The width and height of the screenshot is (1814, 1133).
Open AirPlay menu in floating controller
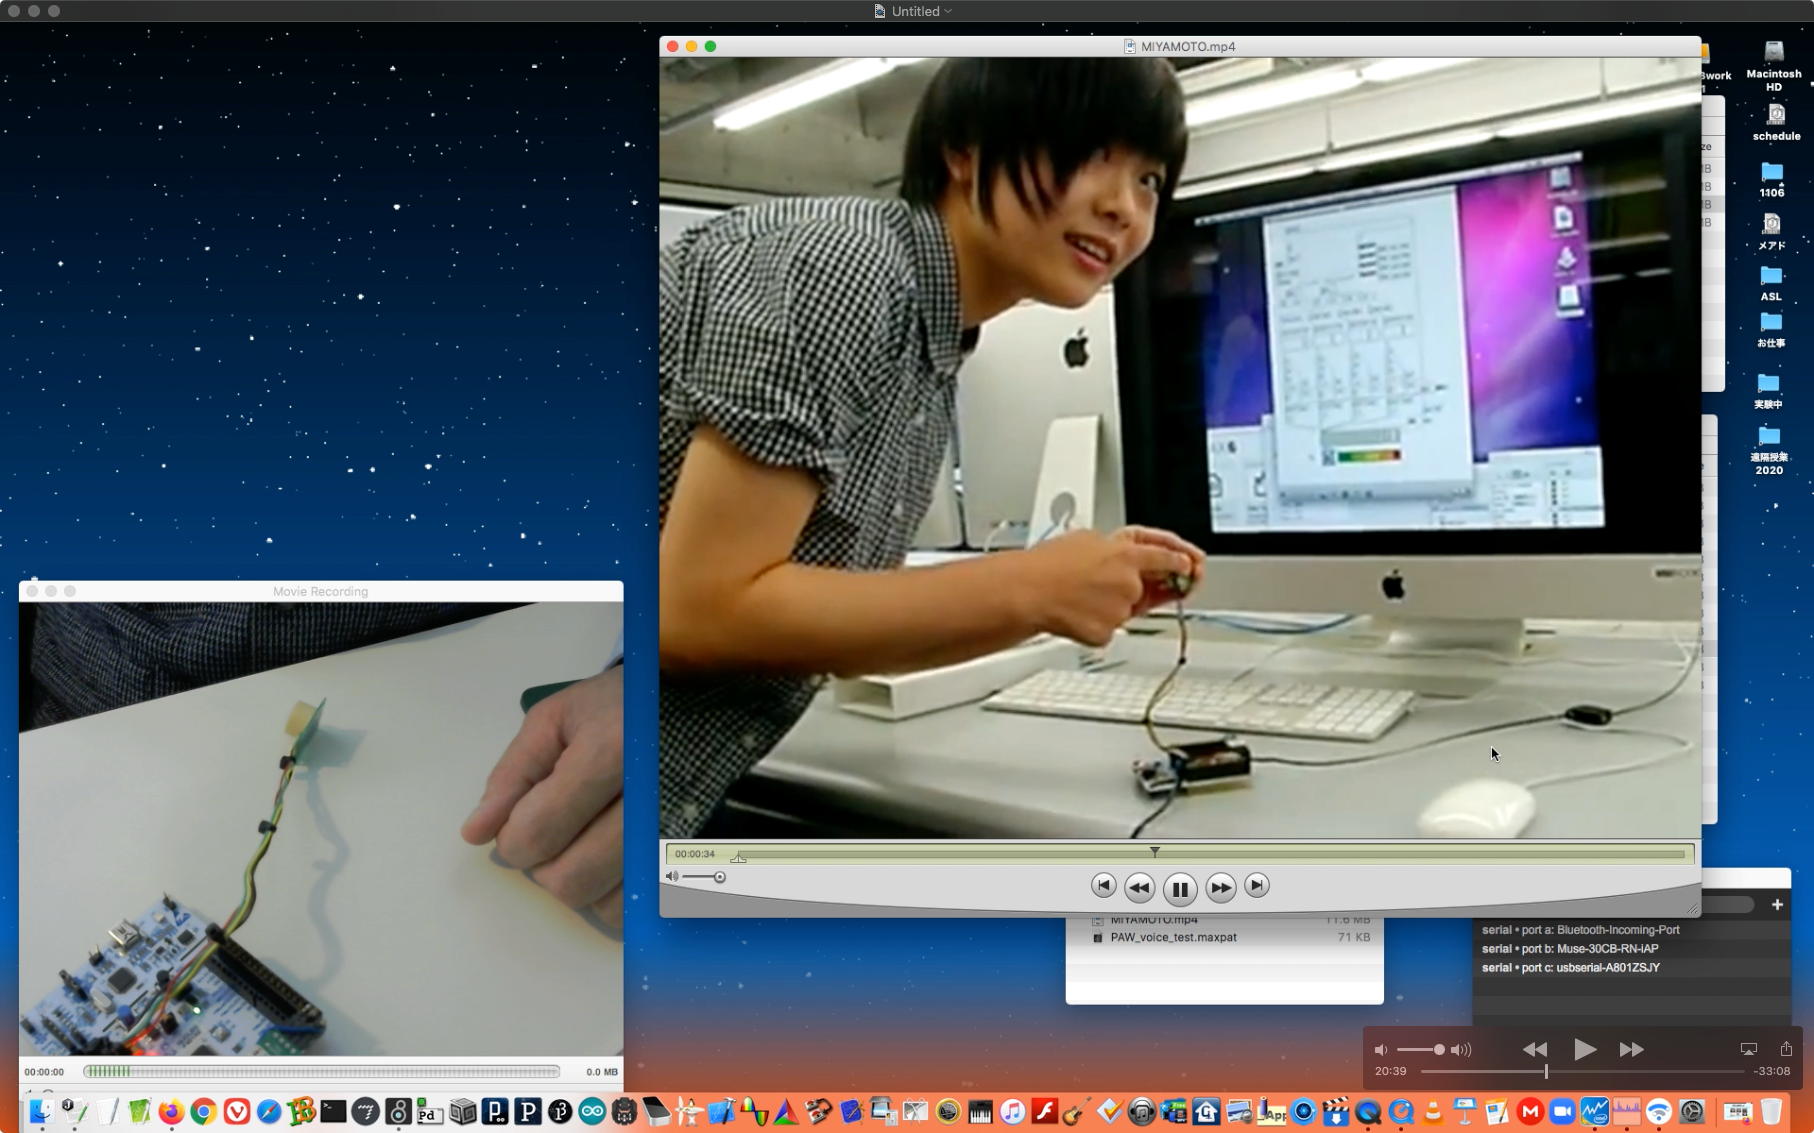coord(1748,1049)
